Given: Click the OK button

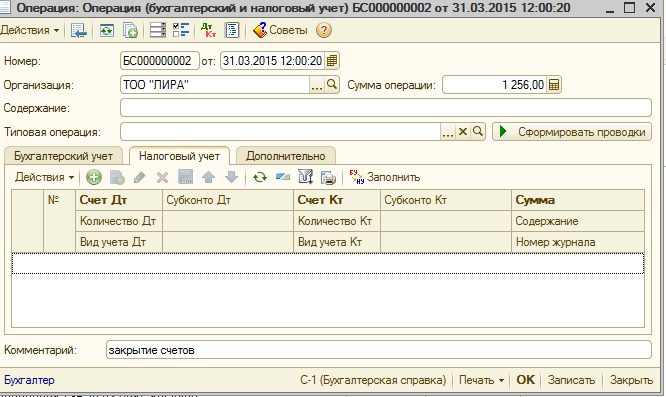Looking at the screenshot, I should [525, 380].
